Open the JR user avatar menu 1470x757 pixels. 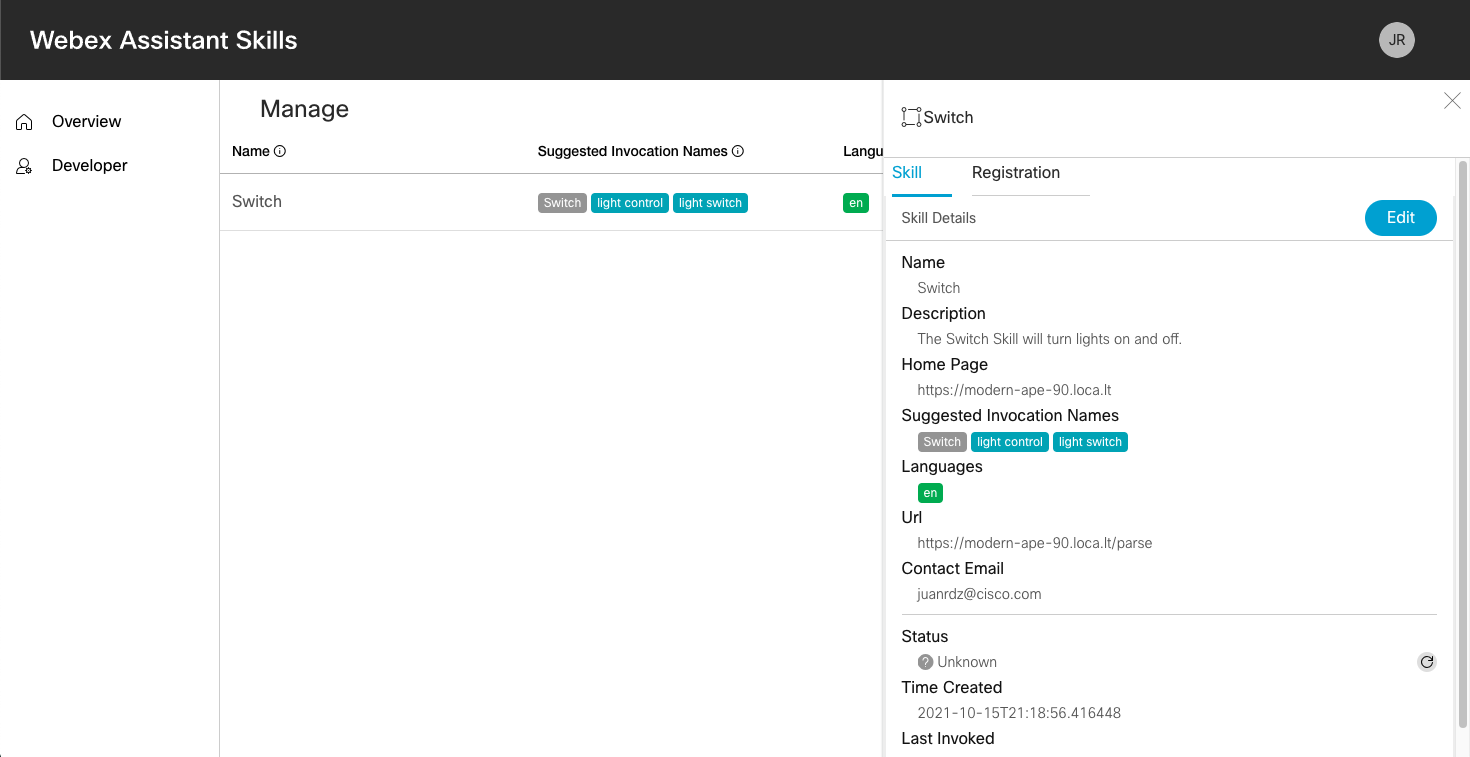coord(1396,40)
